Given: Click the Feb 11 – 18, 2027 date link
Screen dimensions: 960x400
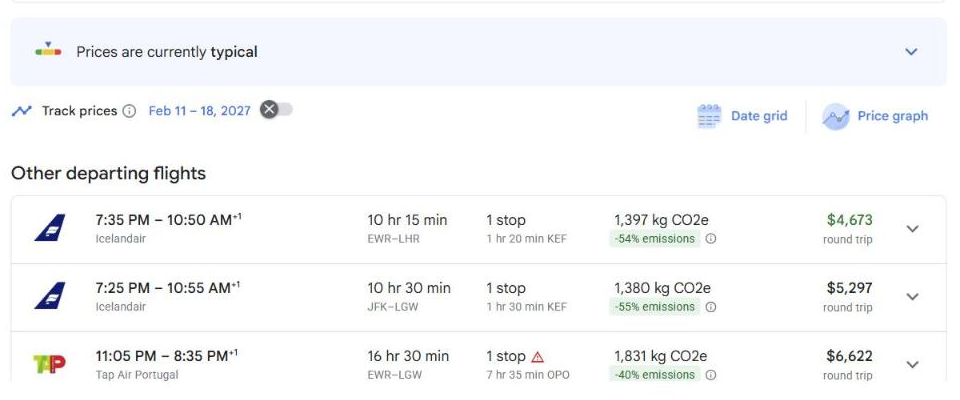Looking at the screenshot, I should pyautogui.click(x=200, y=111).
